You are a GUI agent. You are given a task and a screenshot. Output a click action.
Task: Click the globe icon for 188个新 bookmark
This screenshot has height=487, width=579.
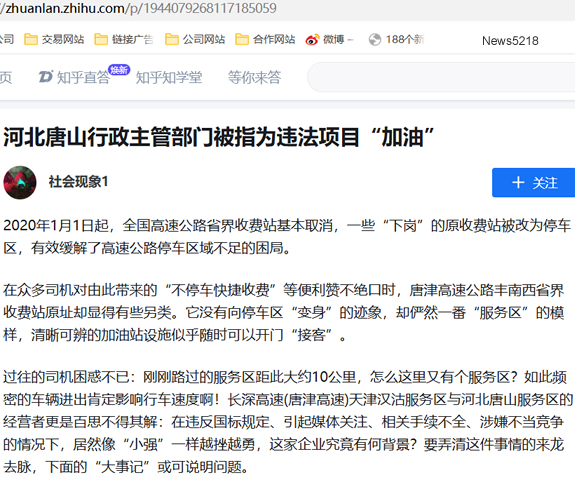pos(375,40)
